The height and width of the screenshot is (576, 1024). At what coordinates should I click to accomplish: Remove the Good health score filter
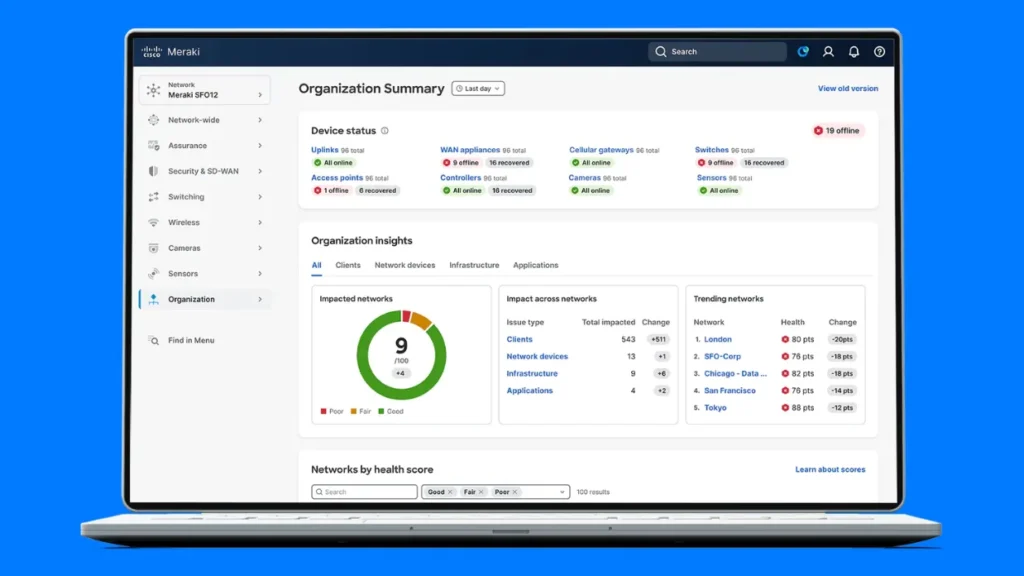450,491
